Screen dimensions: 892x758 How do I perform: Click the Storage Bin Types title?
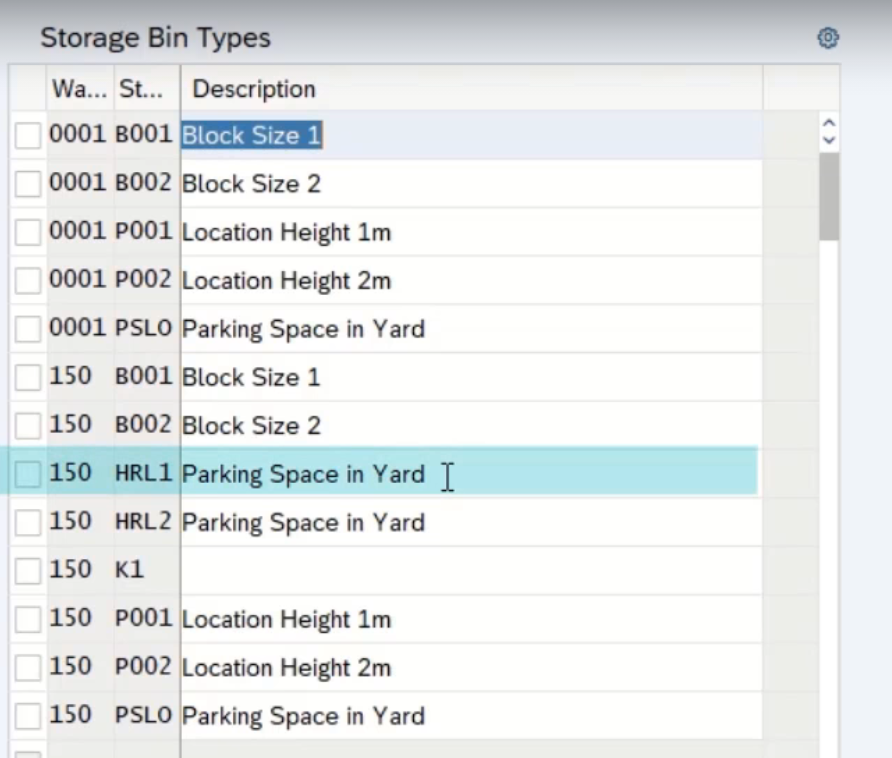(155, 39)
